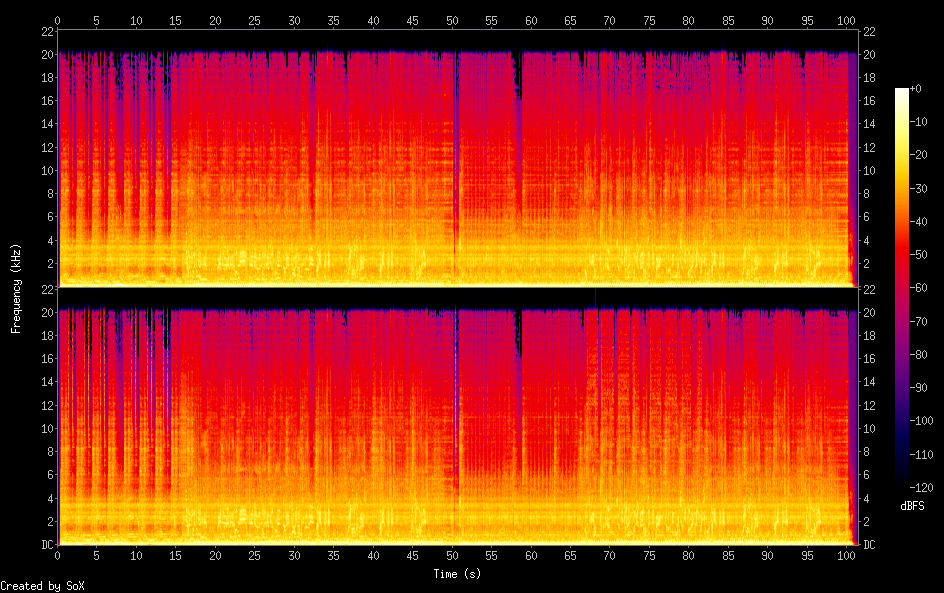This screenshot has height=593, width=944.
Task: Click the "Frequency (kHz)" axis label
Action: (16, 288)
